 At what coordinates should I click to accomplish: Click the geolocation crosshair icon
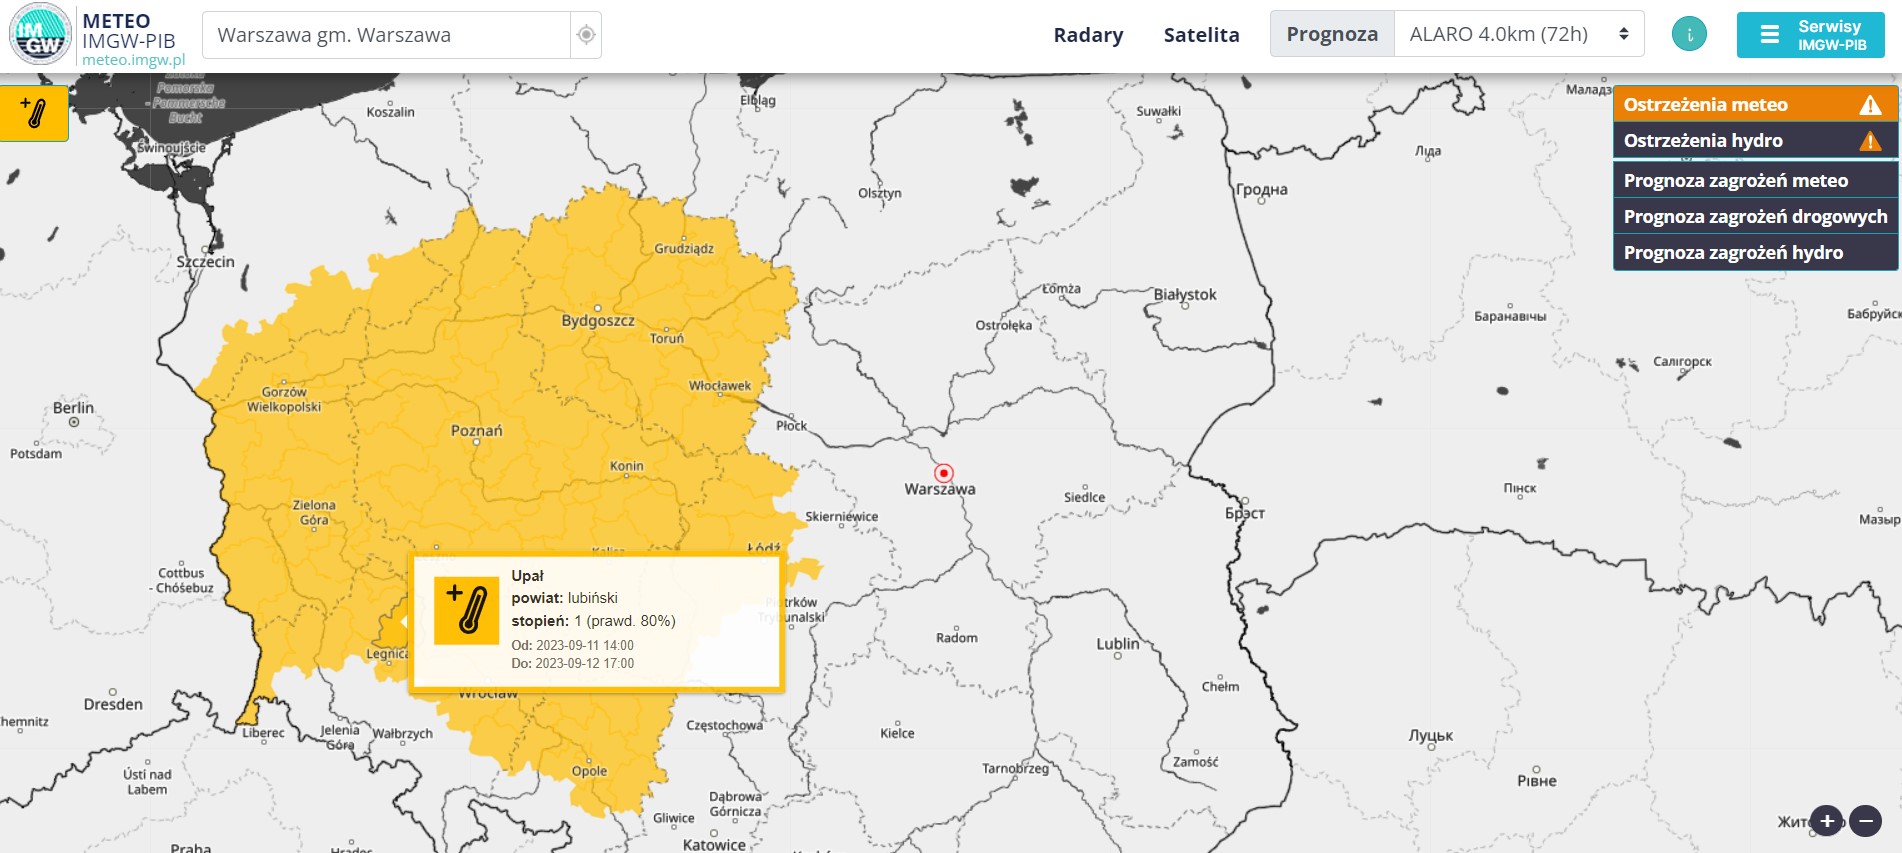(x=586, y=35)
